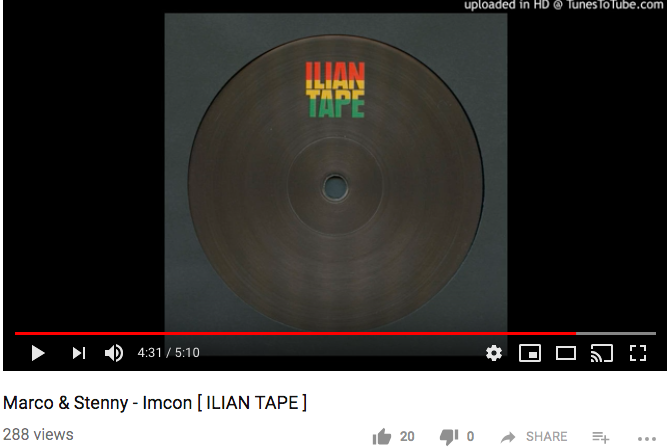
Task: Skip to the next video
Action: [79, 353]
